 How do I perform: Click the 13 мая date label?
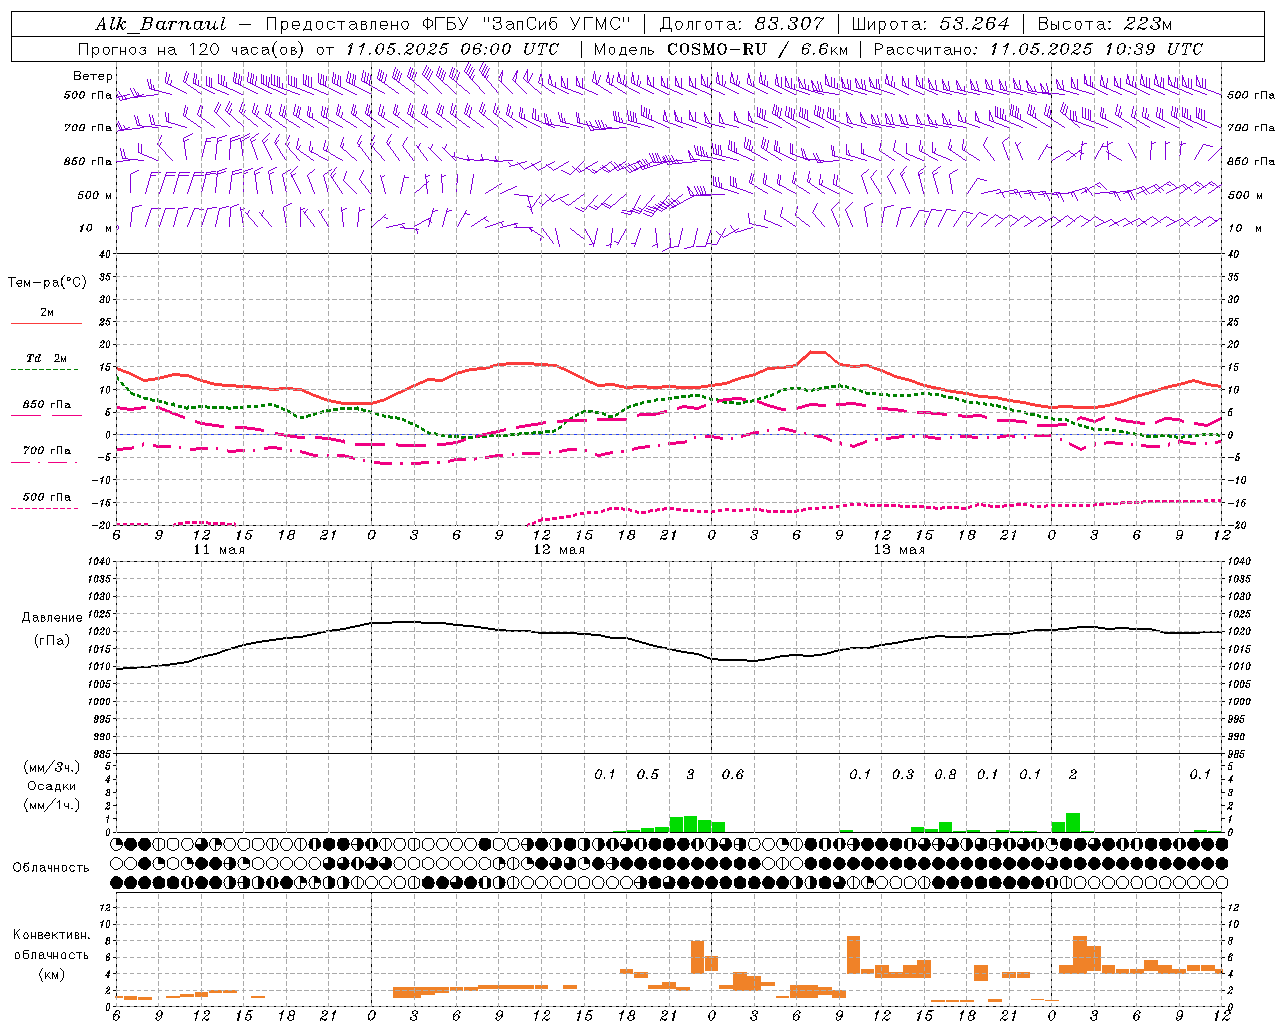coord(899,550)
